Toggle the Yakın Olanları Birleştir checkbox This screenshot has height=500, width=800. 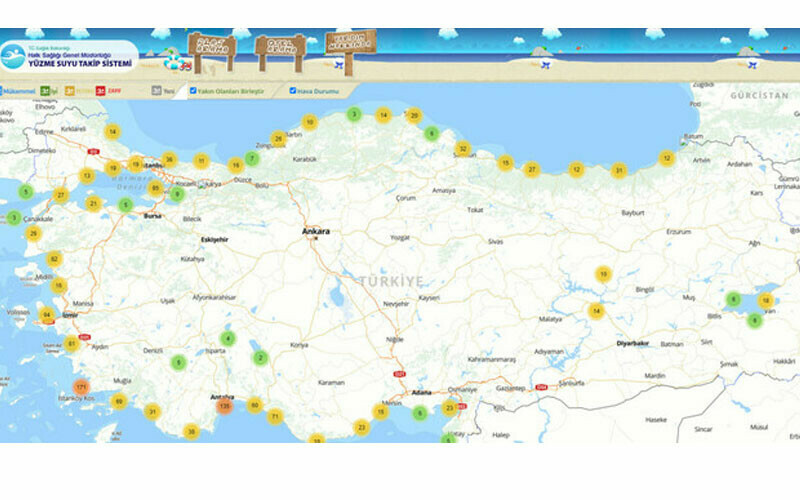point(194,90)
